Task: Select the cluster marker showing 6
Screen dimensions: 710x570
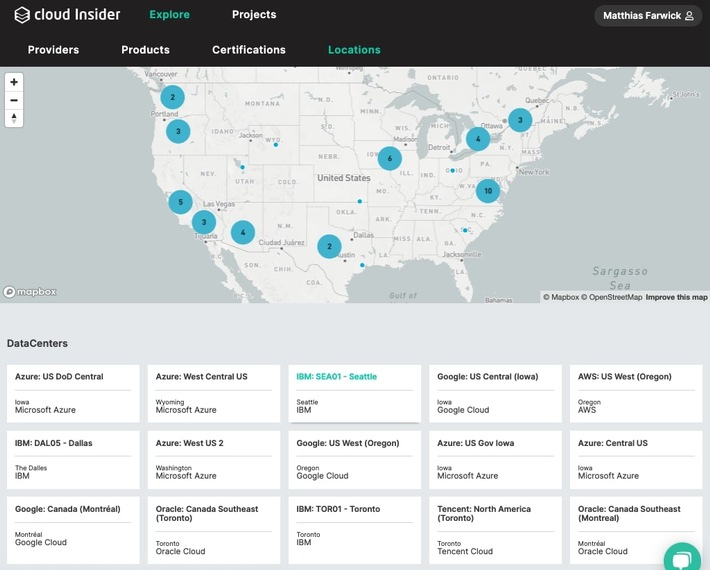Action: click(x=389, y=158)
